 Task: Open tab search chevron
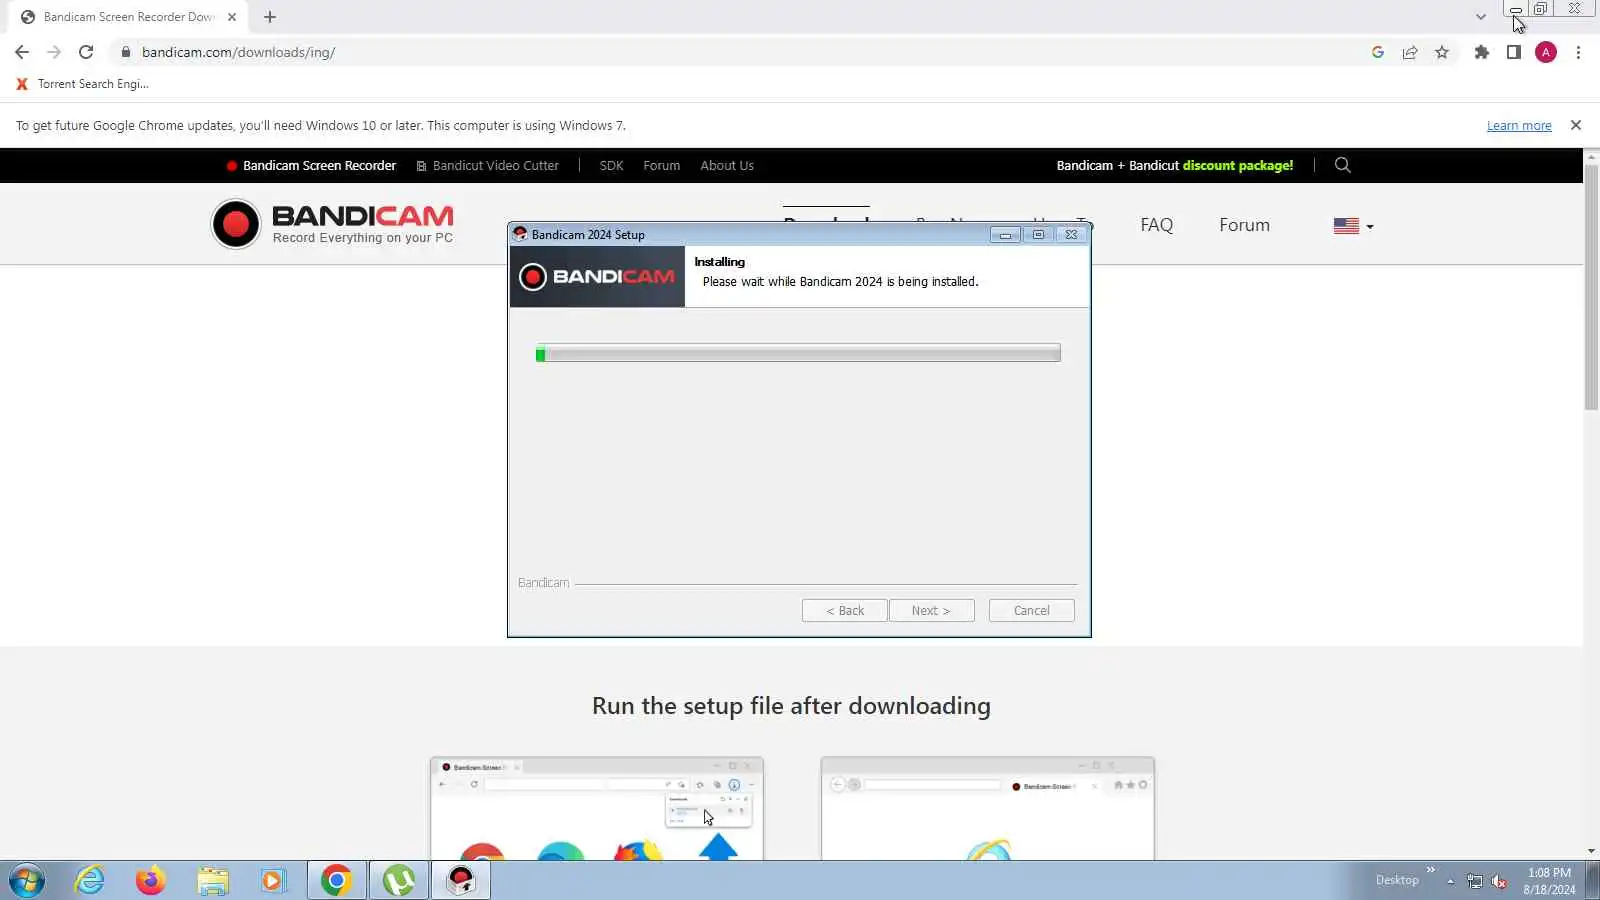(1481, 17)
